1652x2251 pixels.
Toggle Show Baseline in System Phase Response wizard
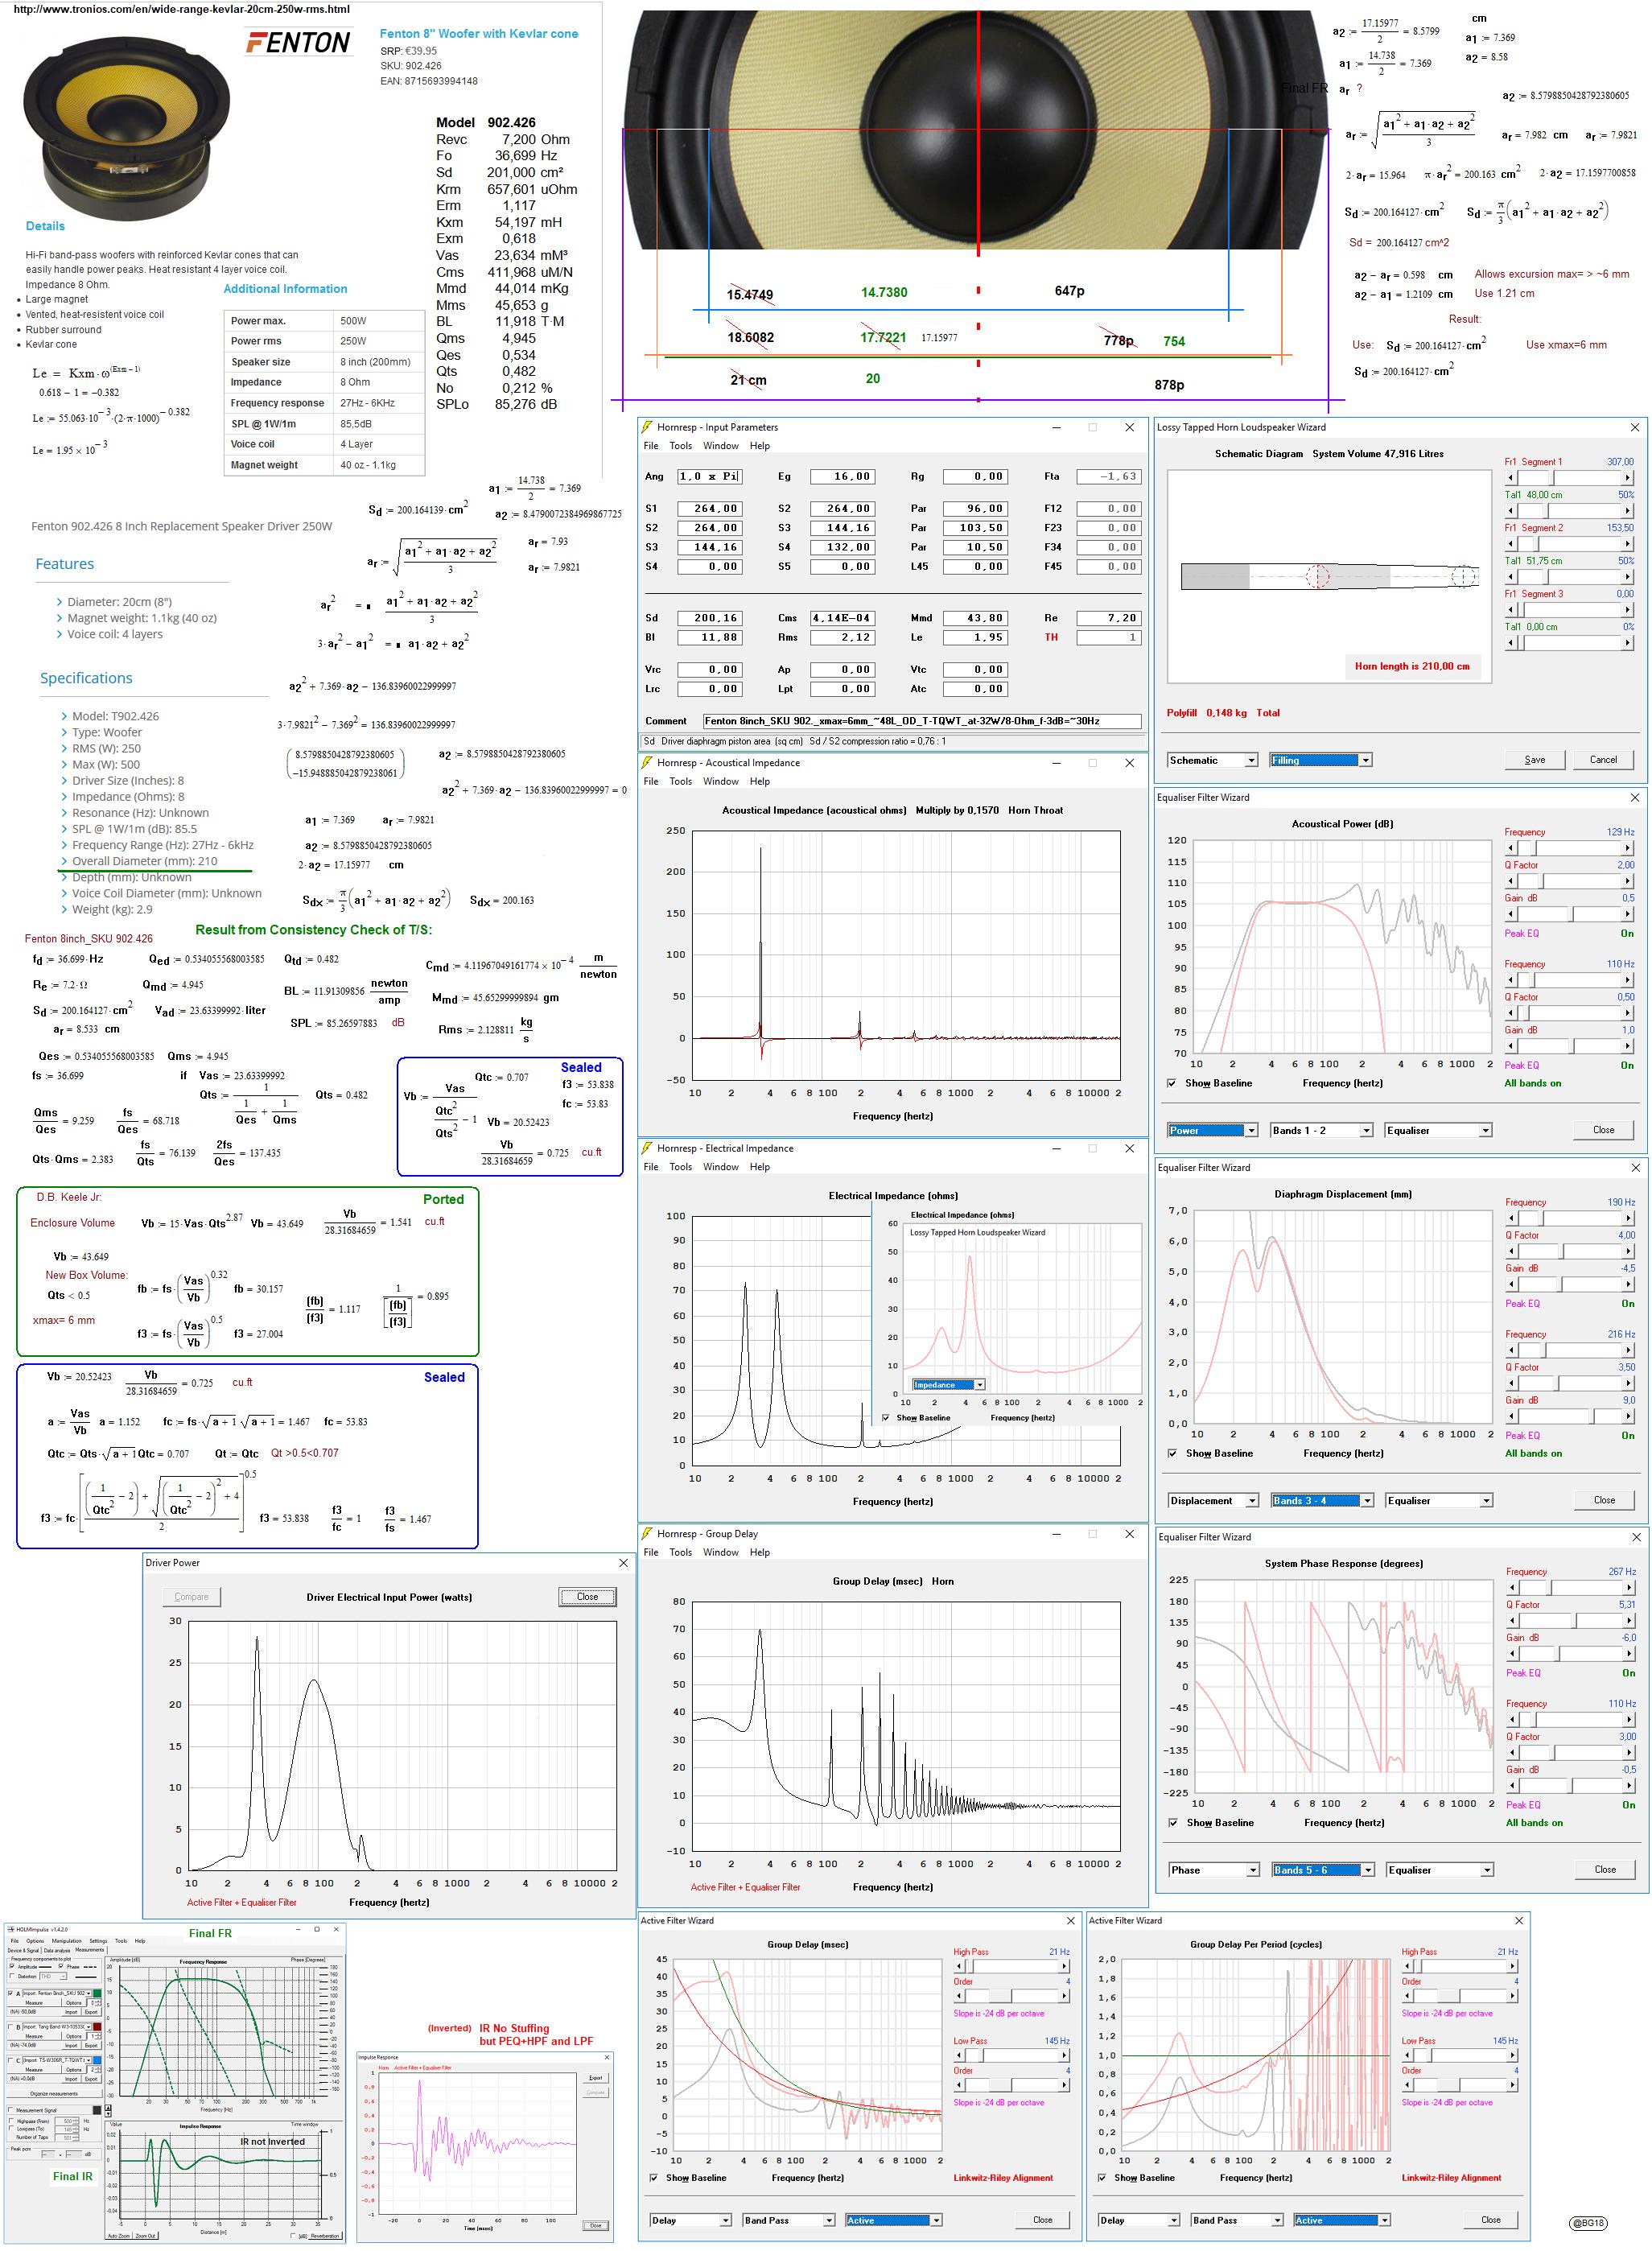point(1173,1822)
